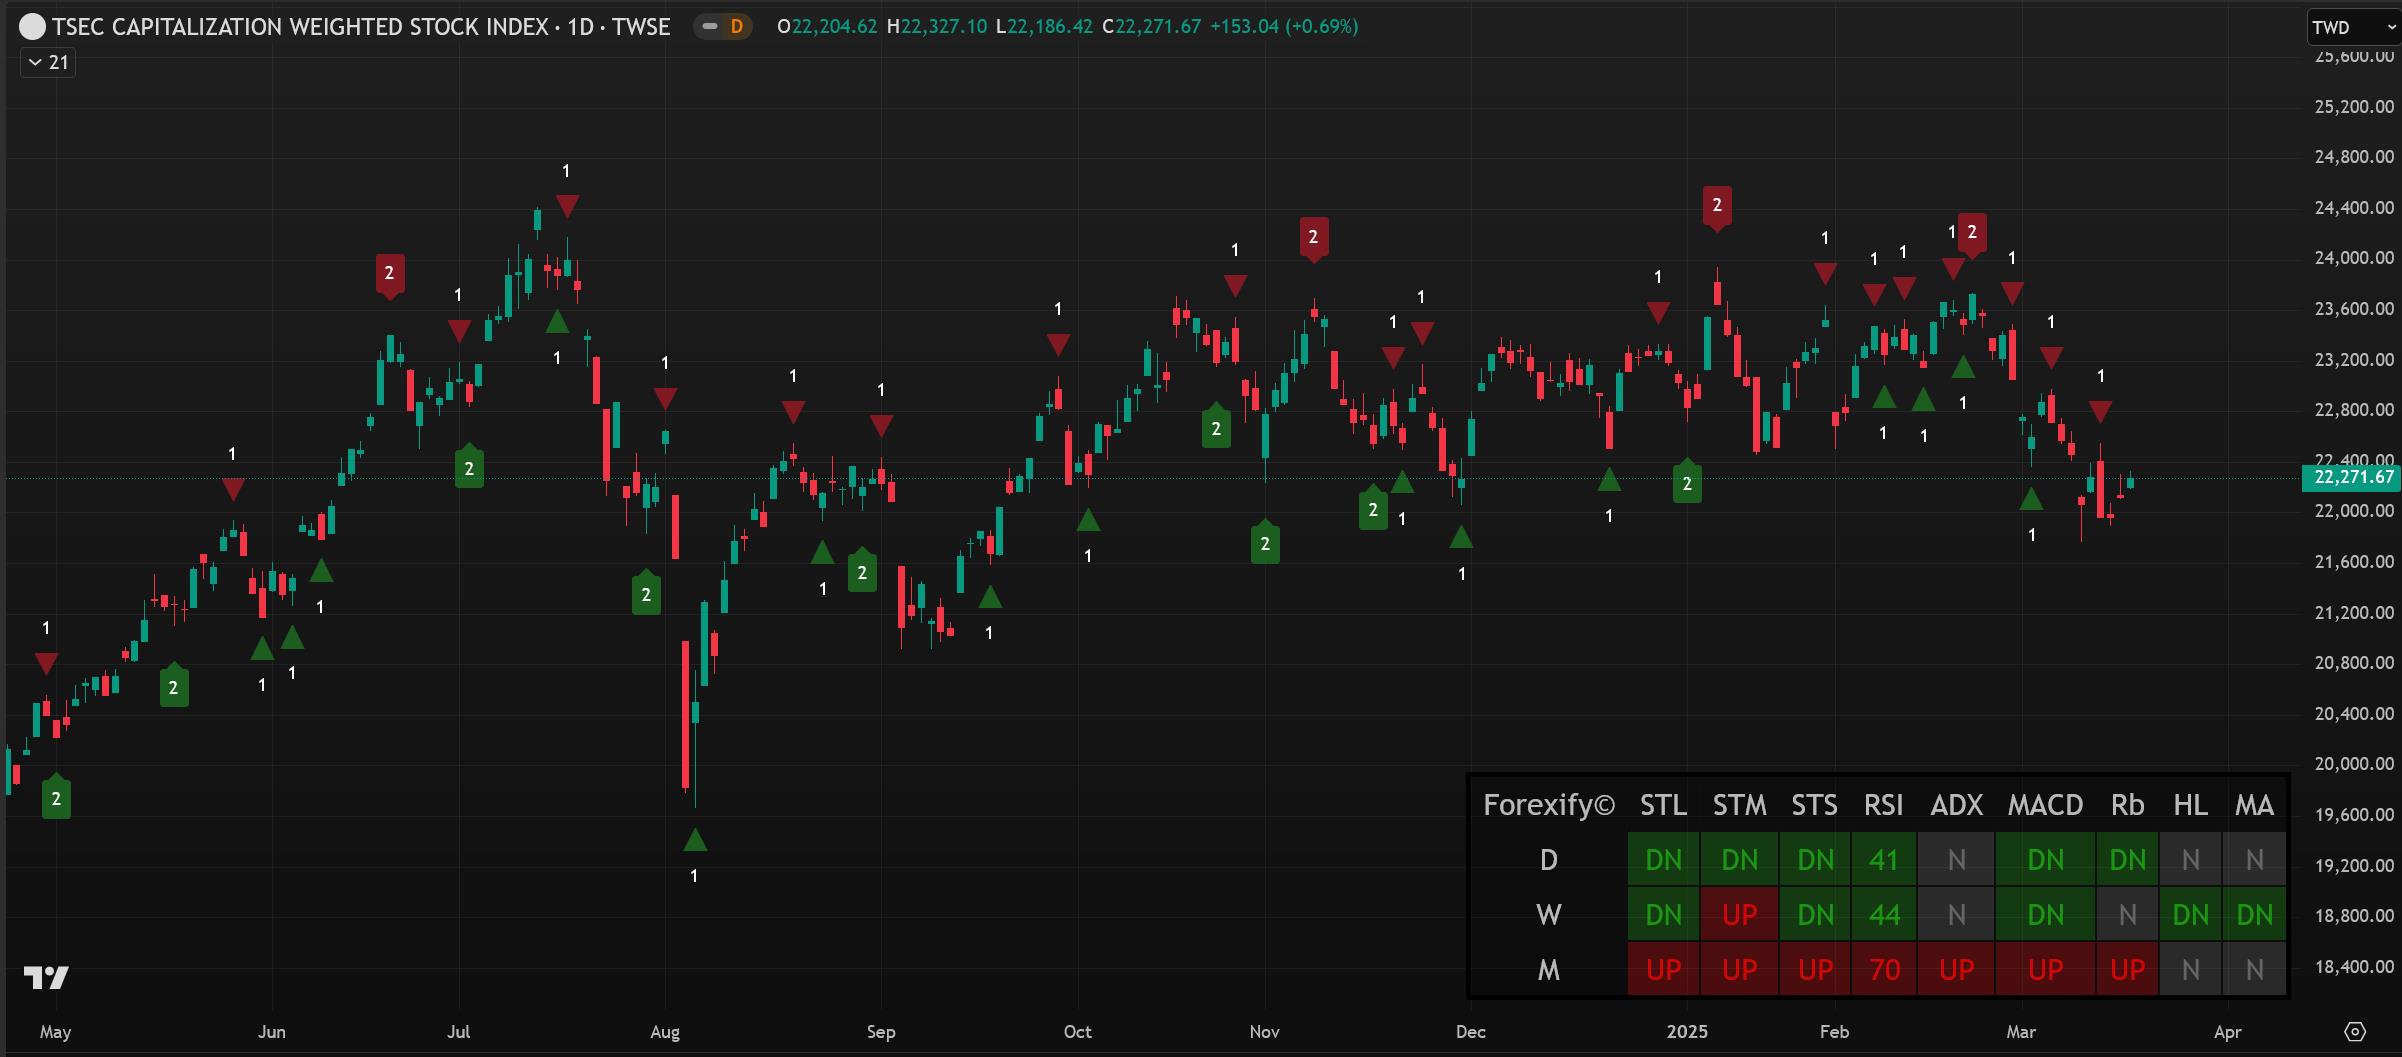This screenshot has width=2402, height=1057.
Task: Click the STS column header
Action: click(1814, 805)
